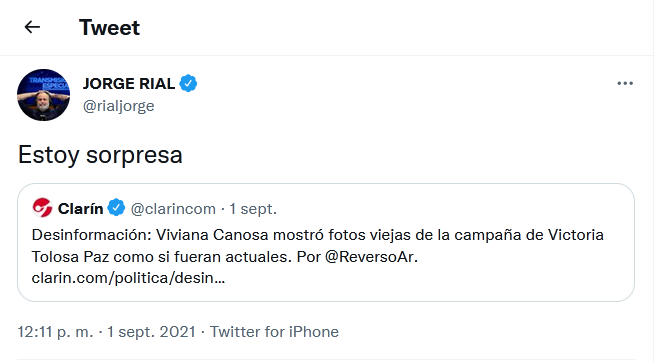Screen dimensions: 657x362
Task: Open the quoted tweet's 1 sept. date
Action: [253, 209]
